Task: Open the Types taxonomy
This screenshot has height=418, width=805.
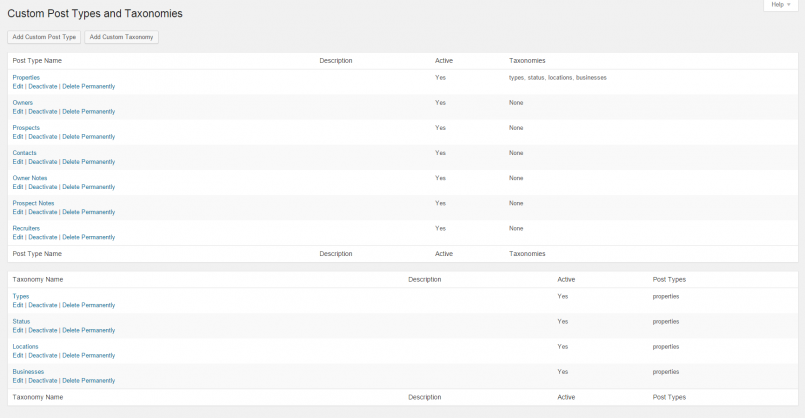Action: pyautogui.click(x=21, y=296)
